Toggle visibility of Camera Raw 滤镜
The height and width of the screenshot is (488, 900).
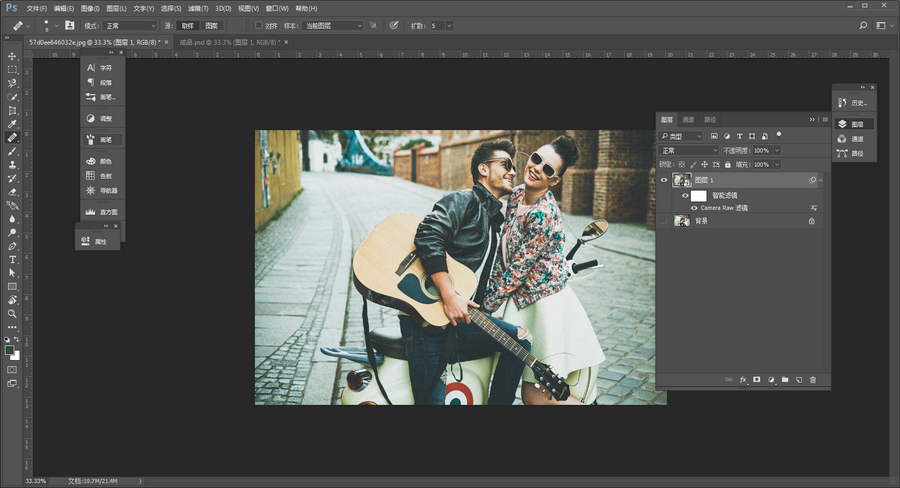[694, 208]
